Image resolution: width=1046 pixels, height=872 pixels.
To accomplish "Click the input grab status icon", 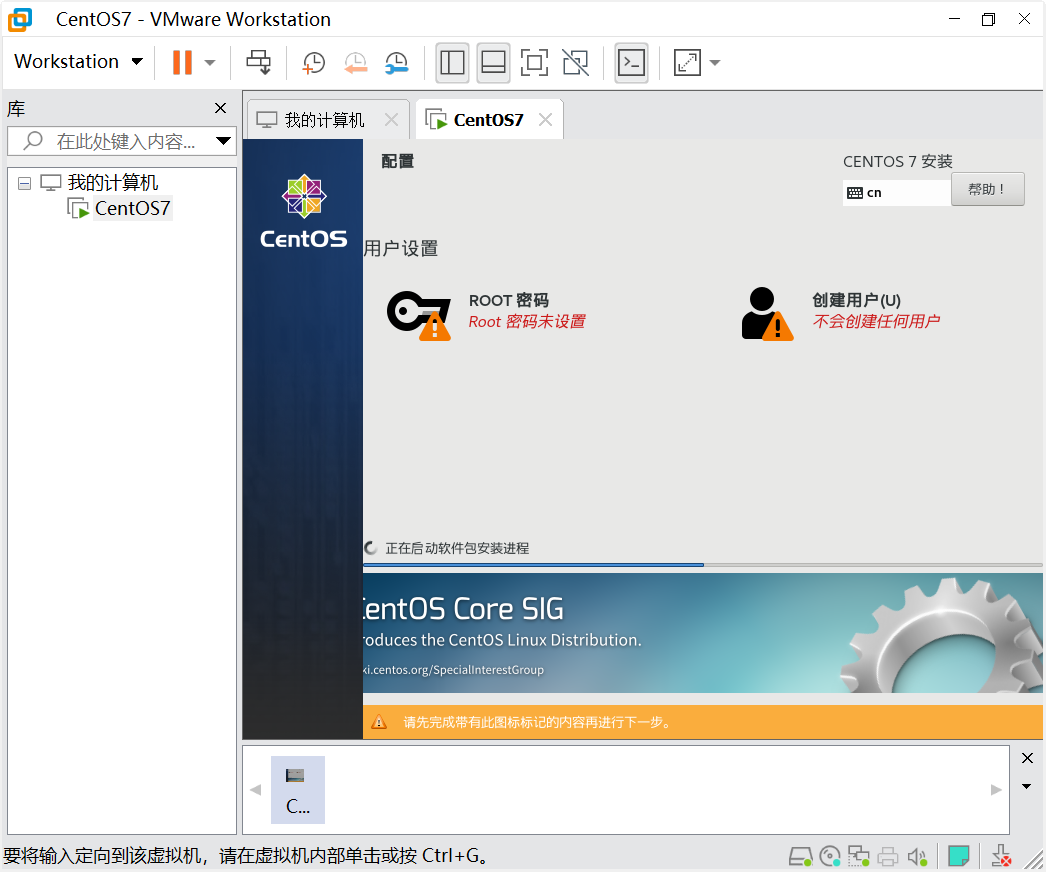I will click(1001, 856).
